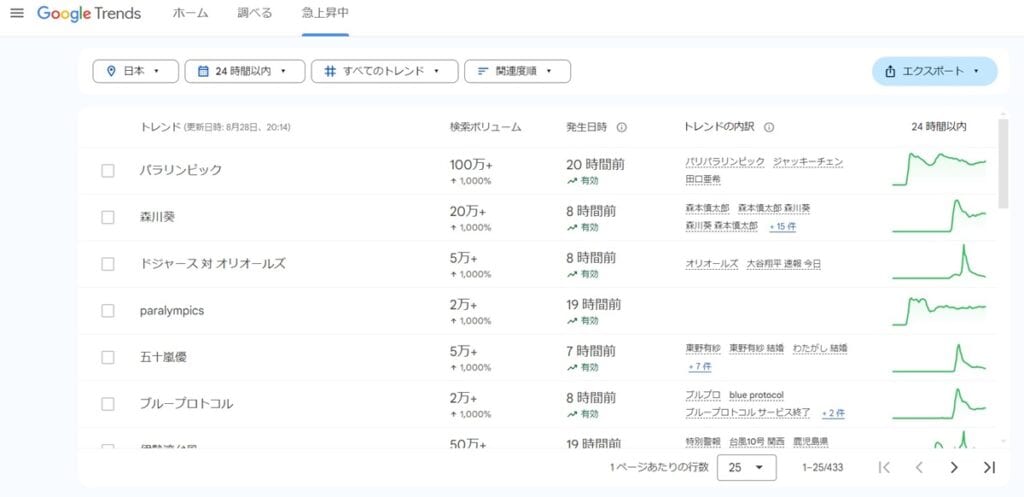The height and width of the screenshot is (497, 1024).
Task: Change rows per page from 25
Action: 746,467
